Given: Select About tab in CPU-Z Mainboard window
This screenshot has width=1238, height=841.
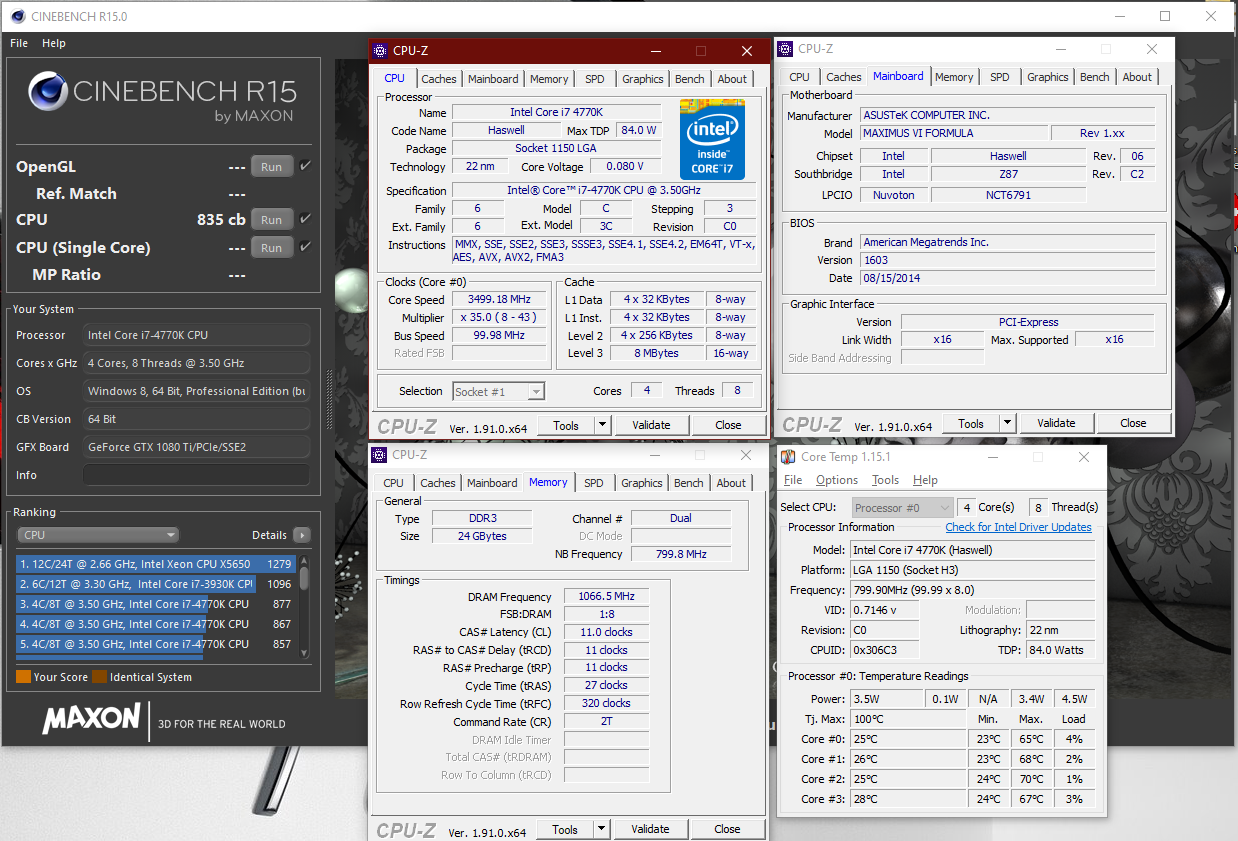Looking at the screenshot, I should coord(1137,77).
